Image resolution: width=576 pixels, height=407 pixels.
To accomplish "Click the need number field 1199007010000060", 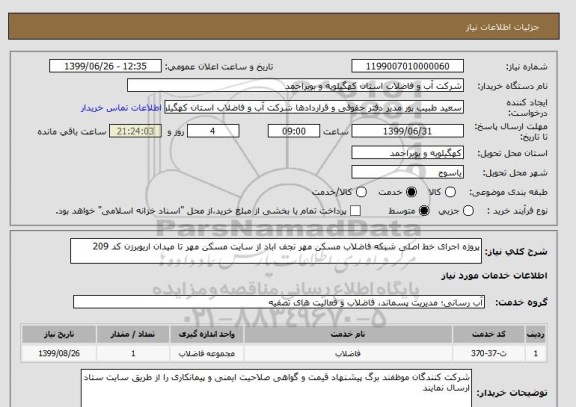I will 407,66.
